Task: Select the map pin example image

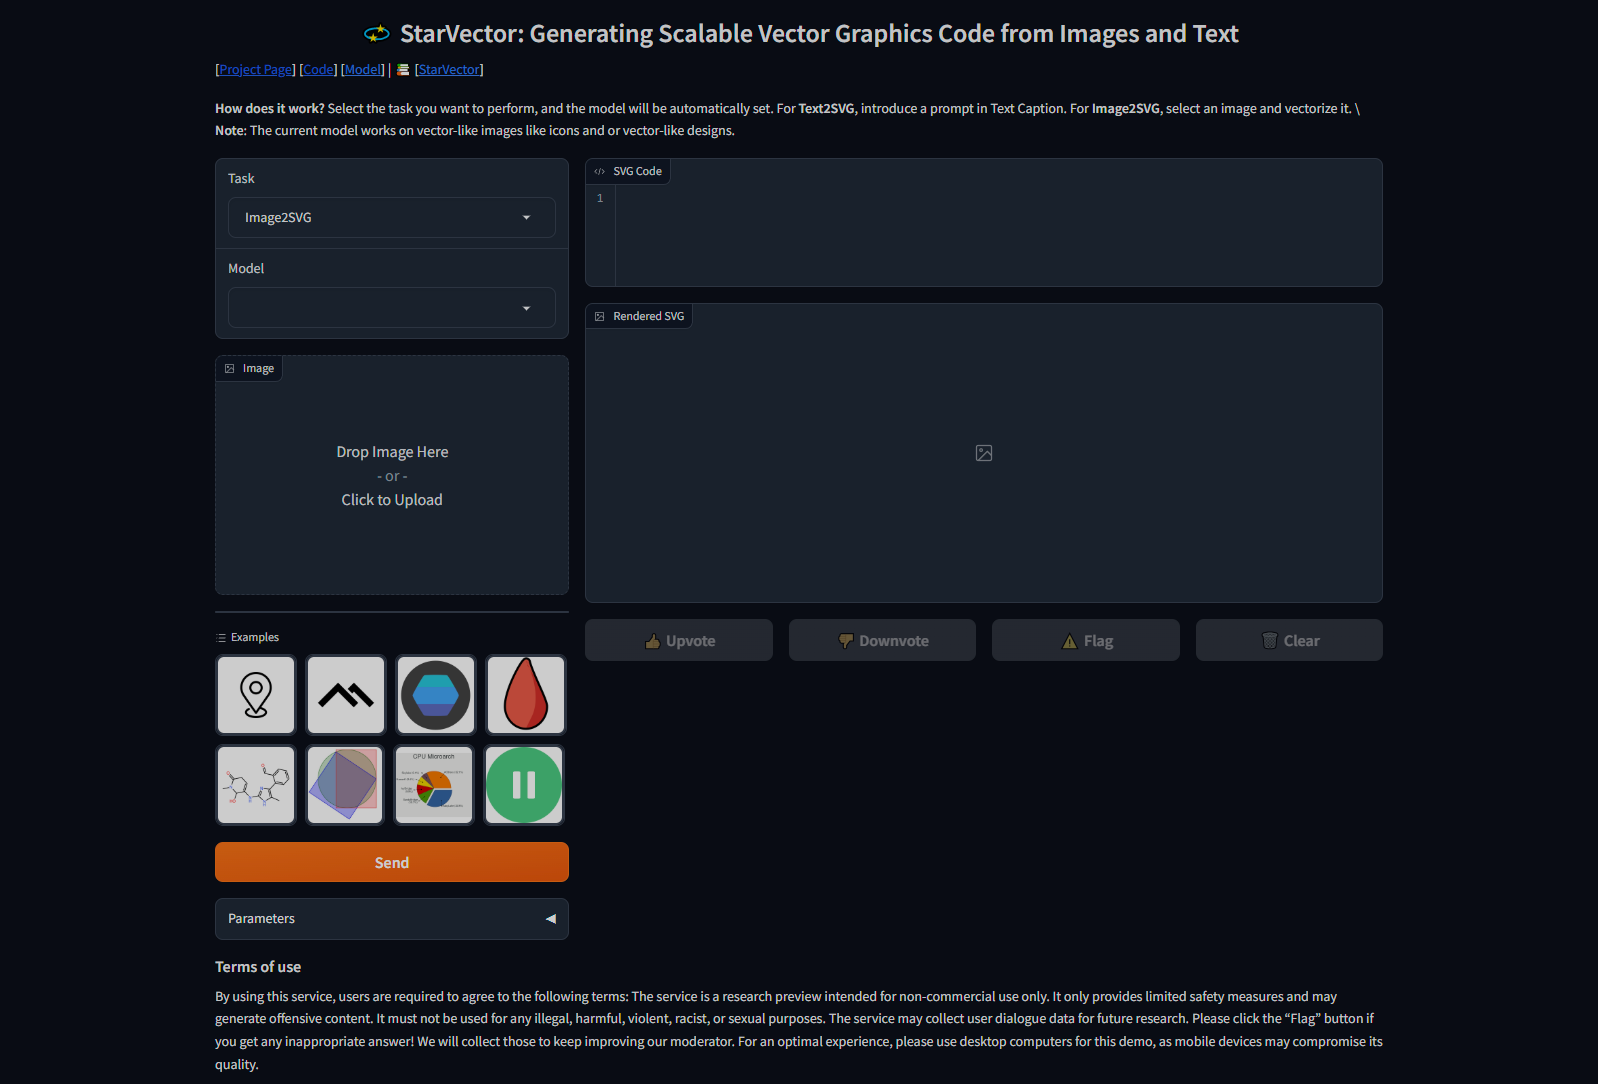Action: pos(256,695)
